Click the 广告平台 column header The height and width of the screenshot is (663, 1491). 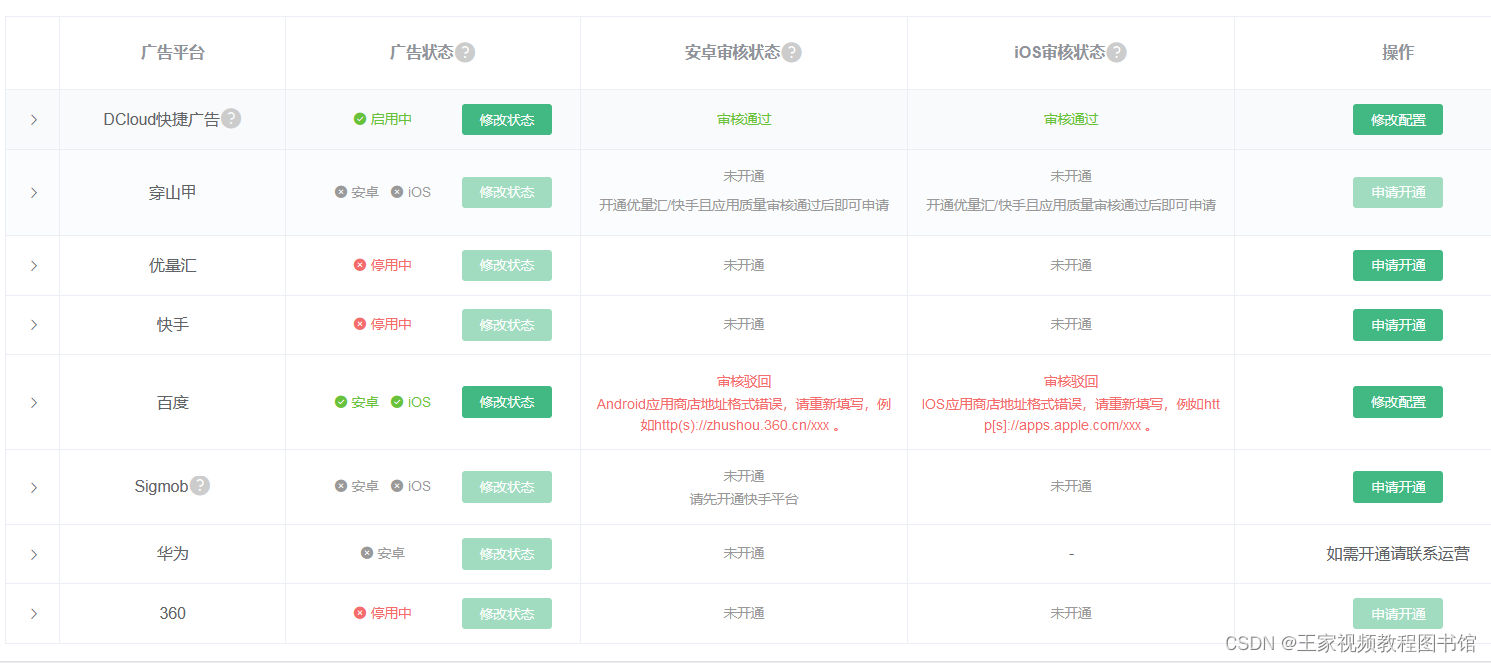point(172,53)
